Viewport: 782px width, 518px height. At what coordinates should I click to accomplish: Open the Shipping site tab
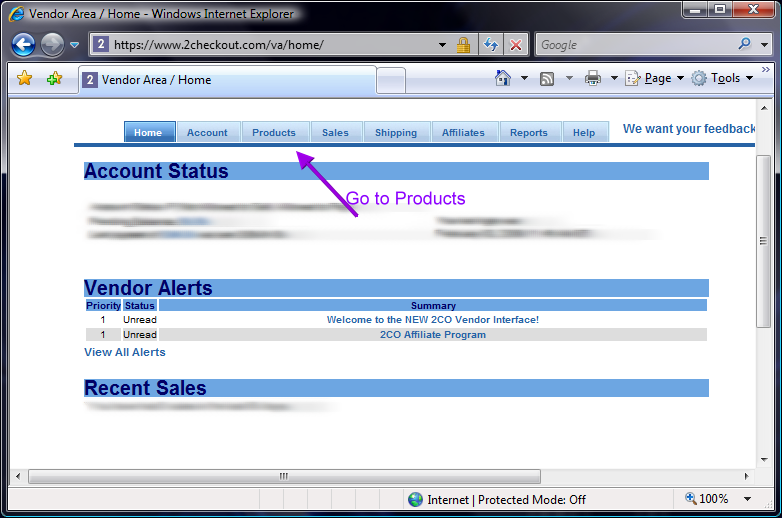[396, 132]
